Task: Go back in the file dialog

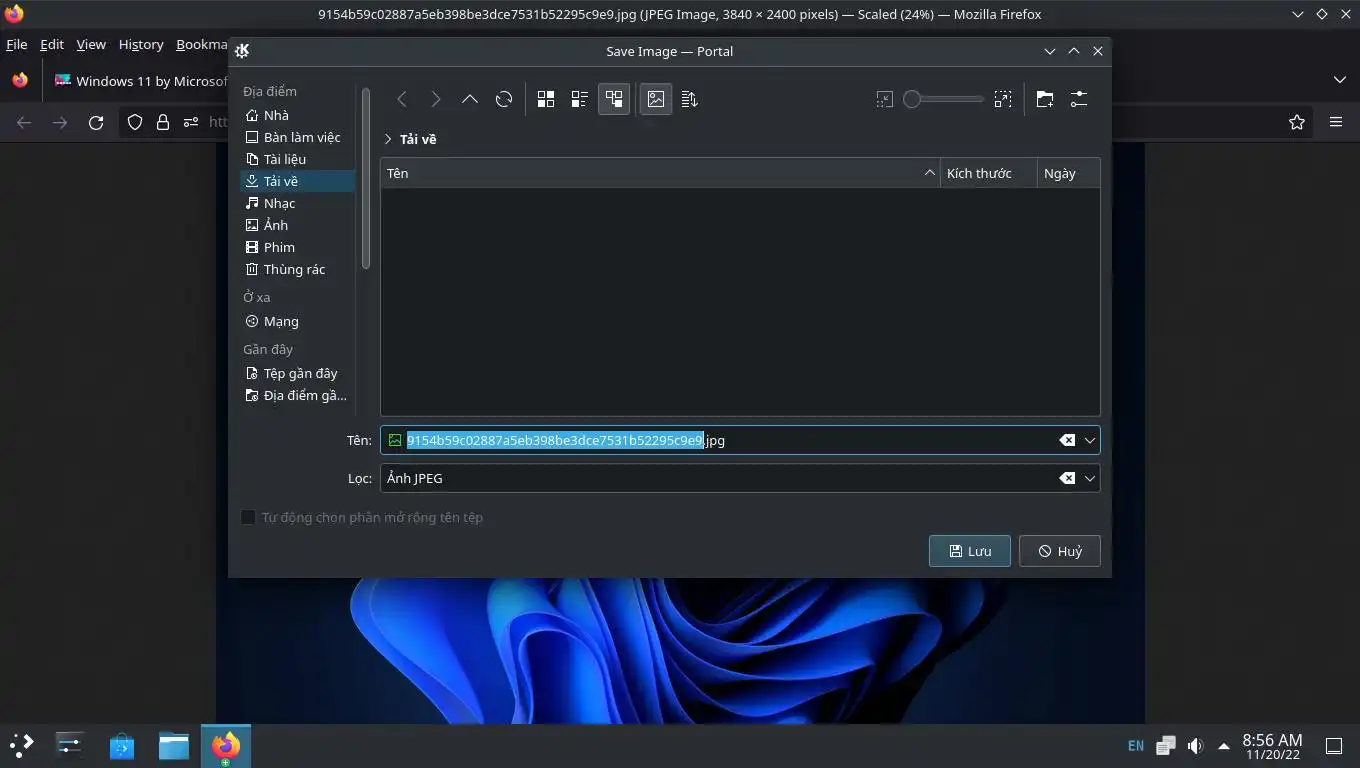Action: point(402,99)
